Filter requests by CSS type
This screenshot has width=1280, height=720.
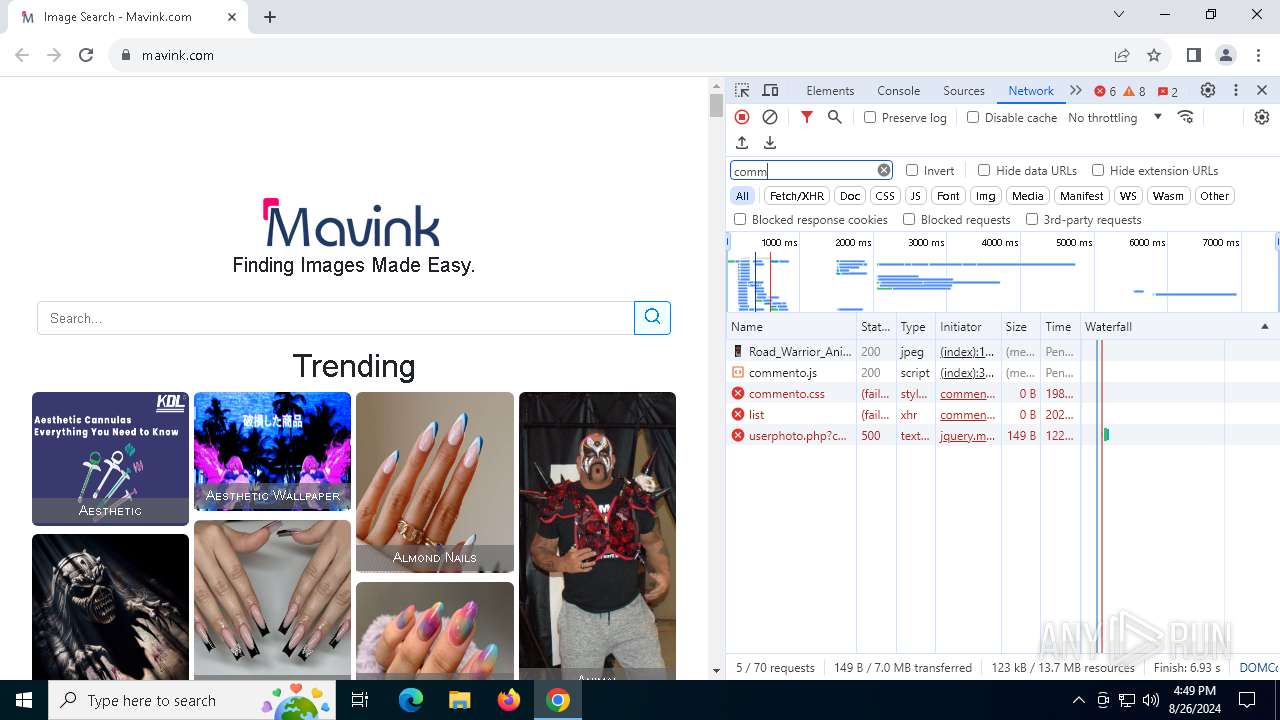885,196
